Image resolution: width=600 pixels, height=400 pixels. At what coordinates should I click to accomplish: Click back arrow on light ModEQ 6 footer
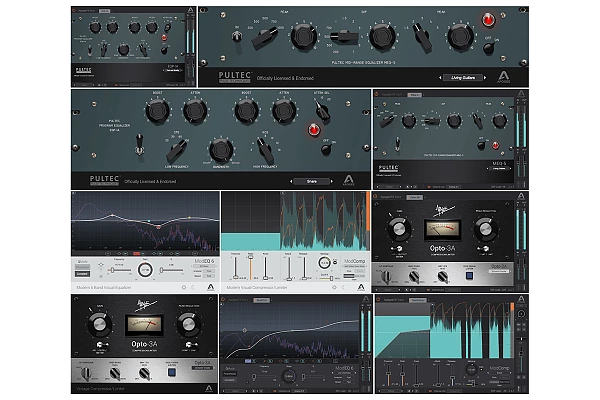193,287
